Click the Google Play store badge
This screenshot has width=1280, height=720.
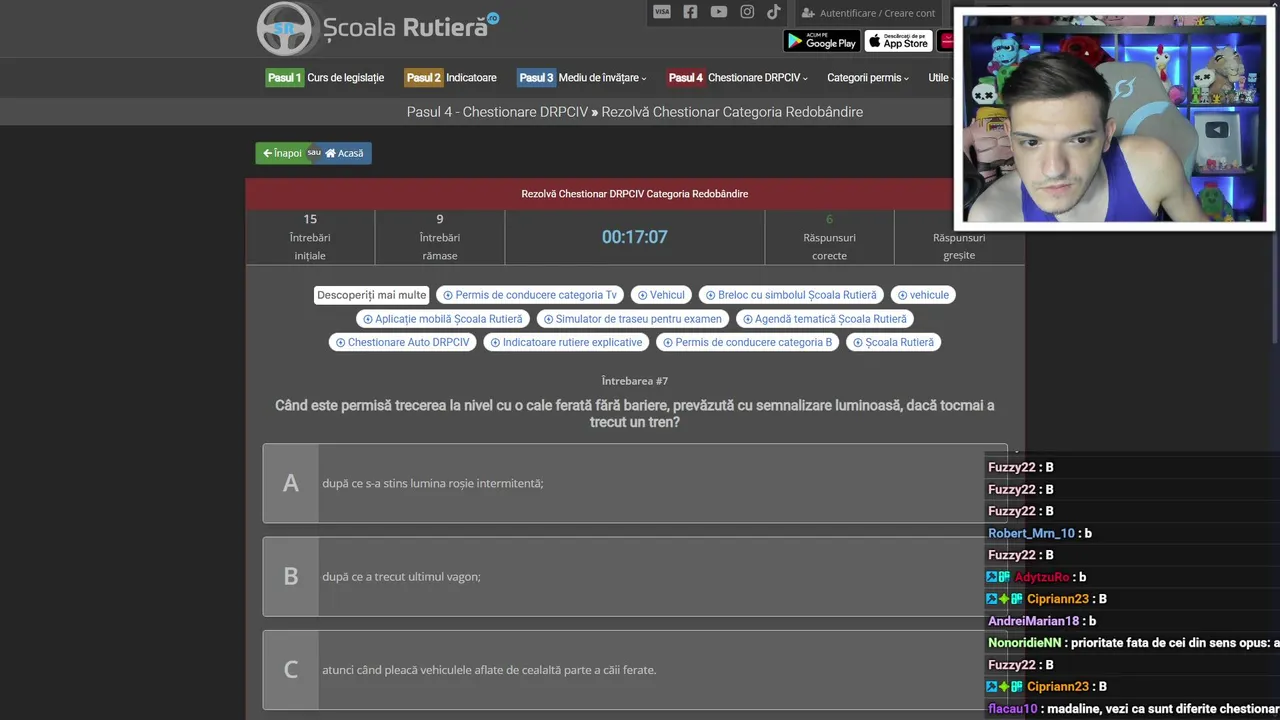click(822, 41)
